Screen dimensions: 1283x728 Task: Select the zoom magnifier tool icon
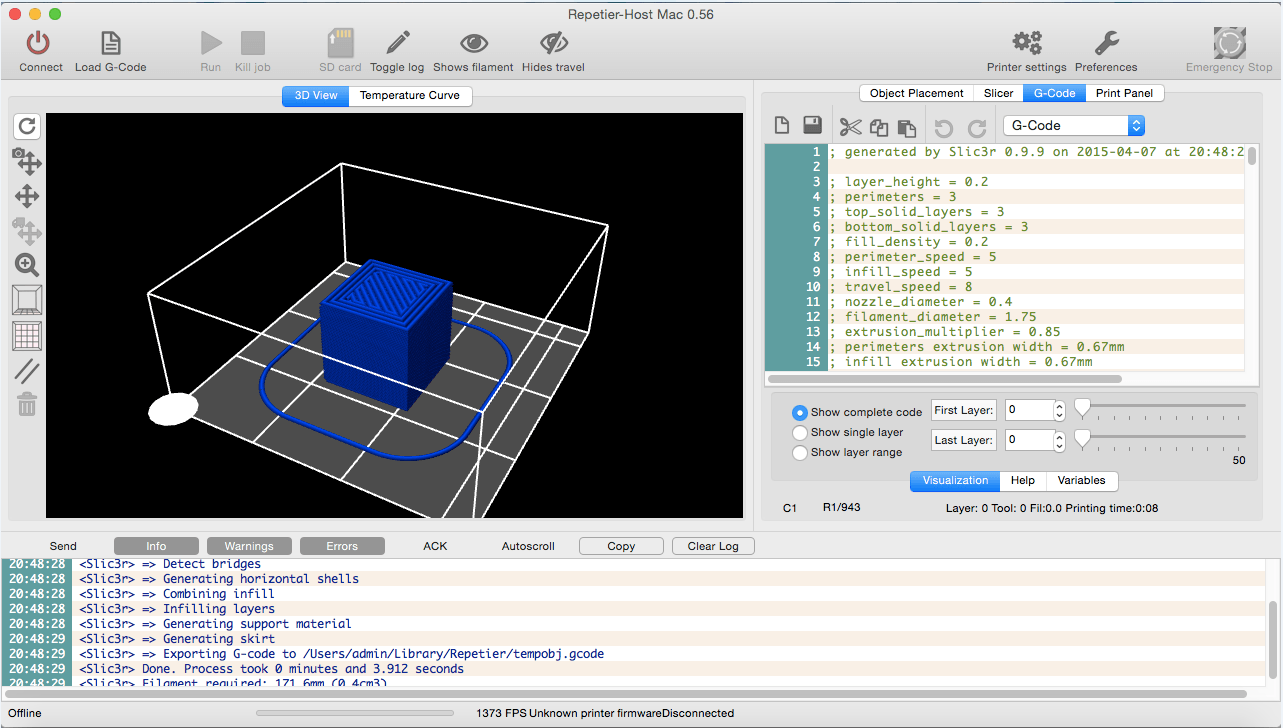(x=27, y=265)
